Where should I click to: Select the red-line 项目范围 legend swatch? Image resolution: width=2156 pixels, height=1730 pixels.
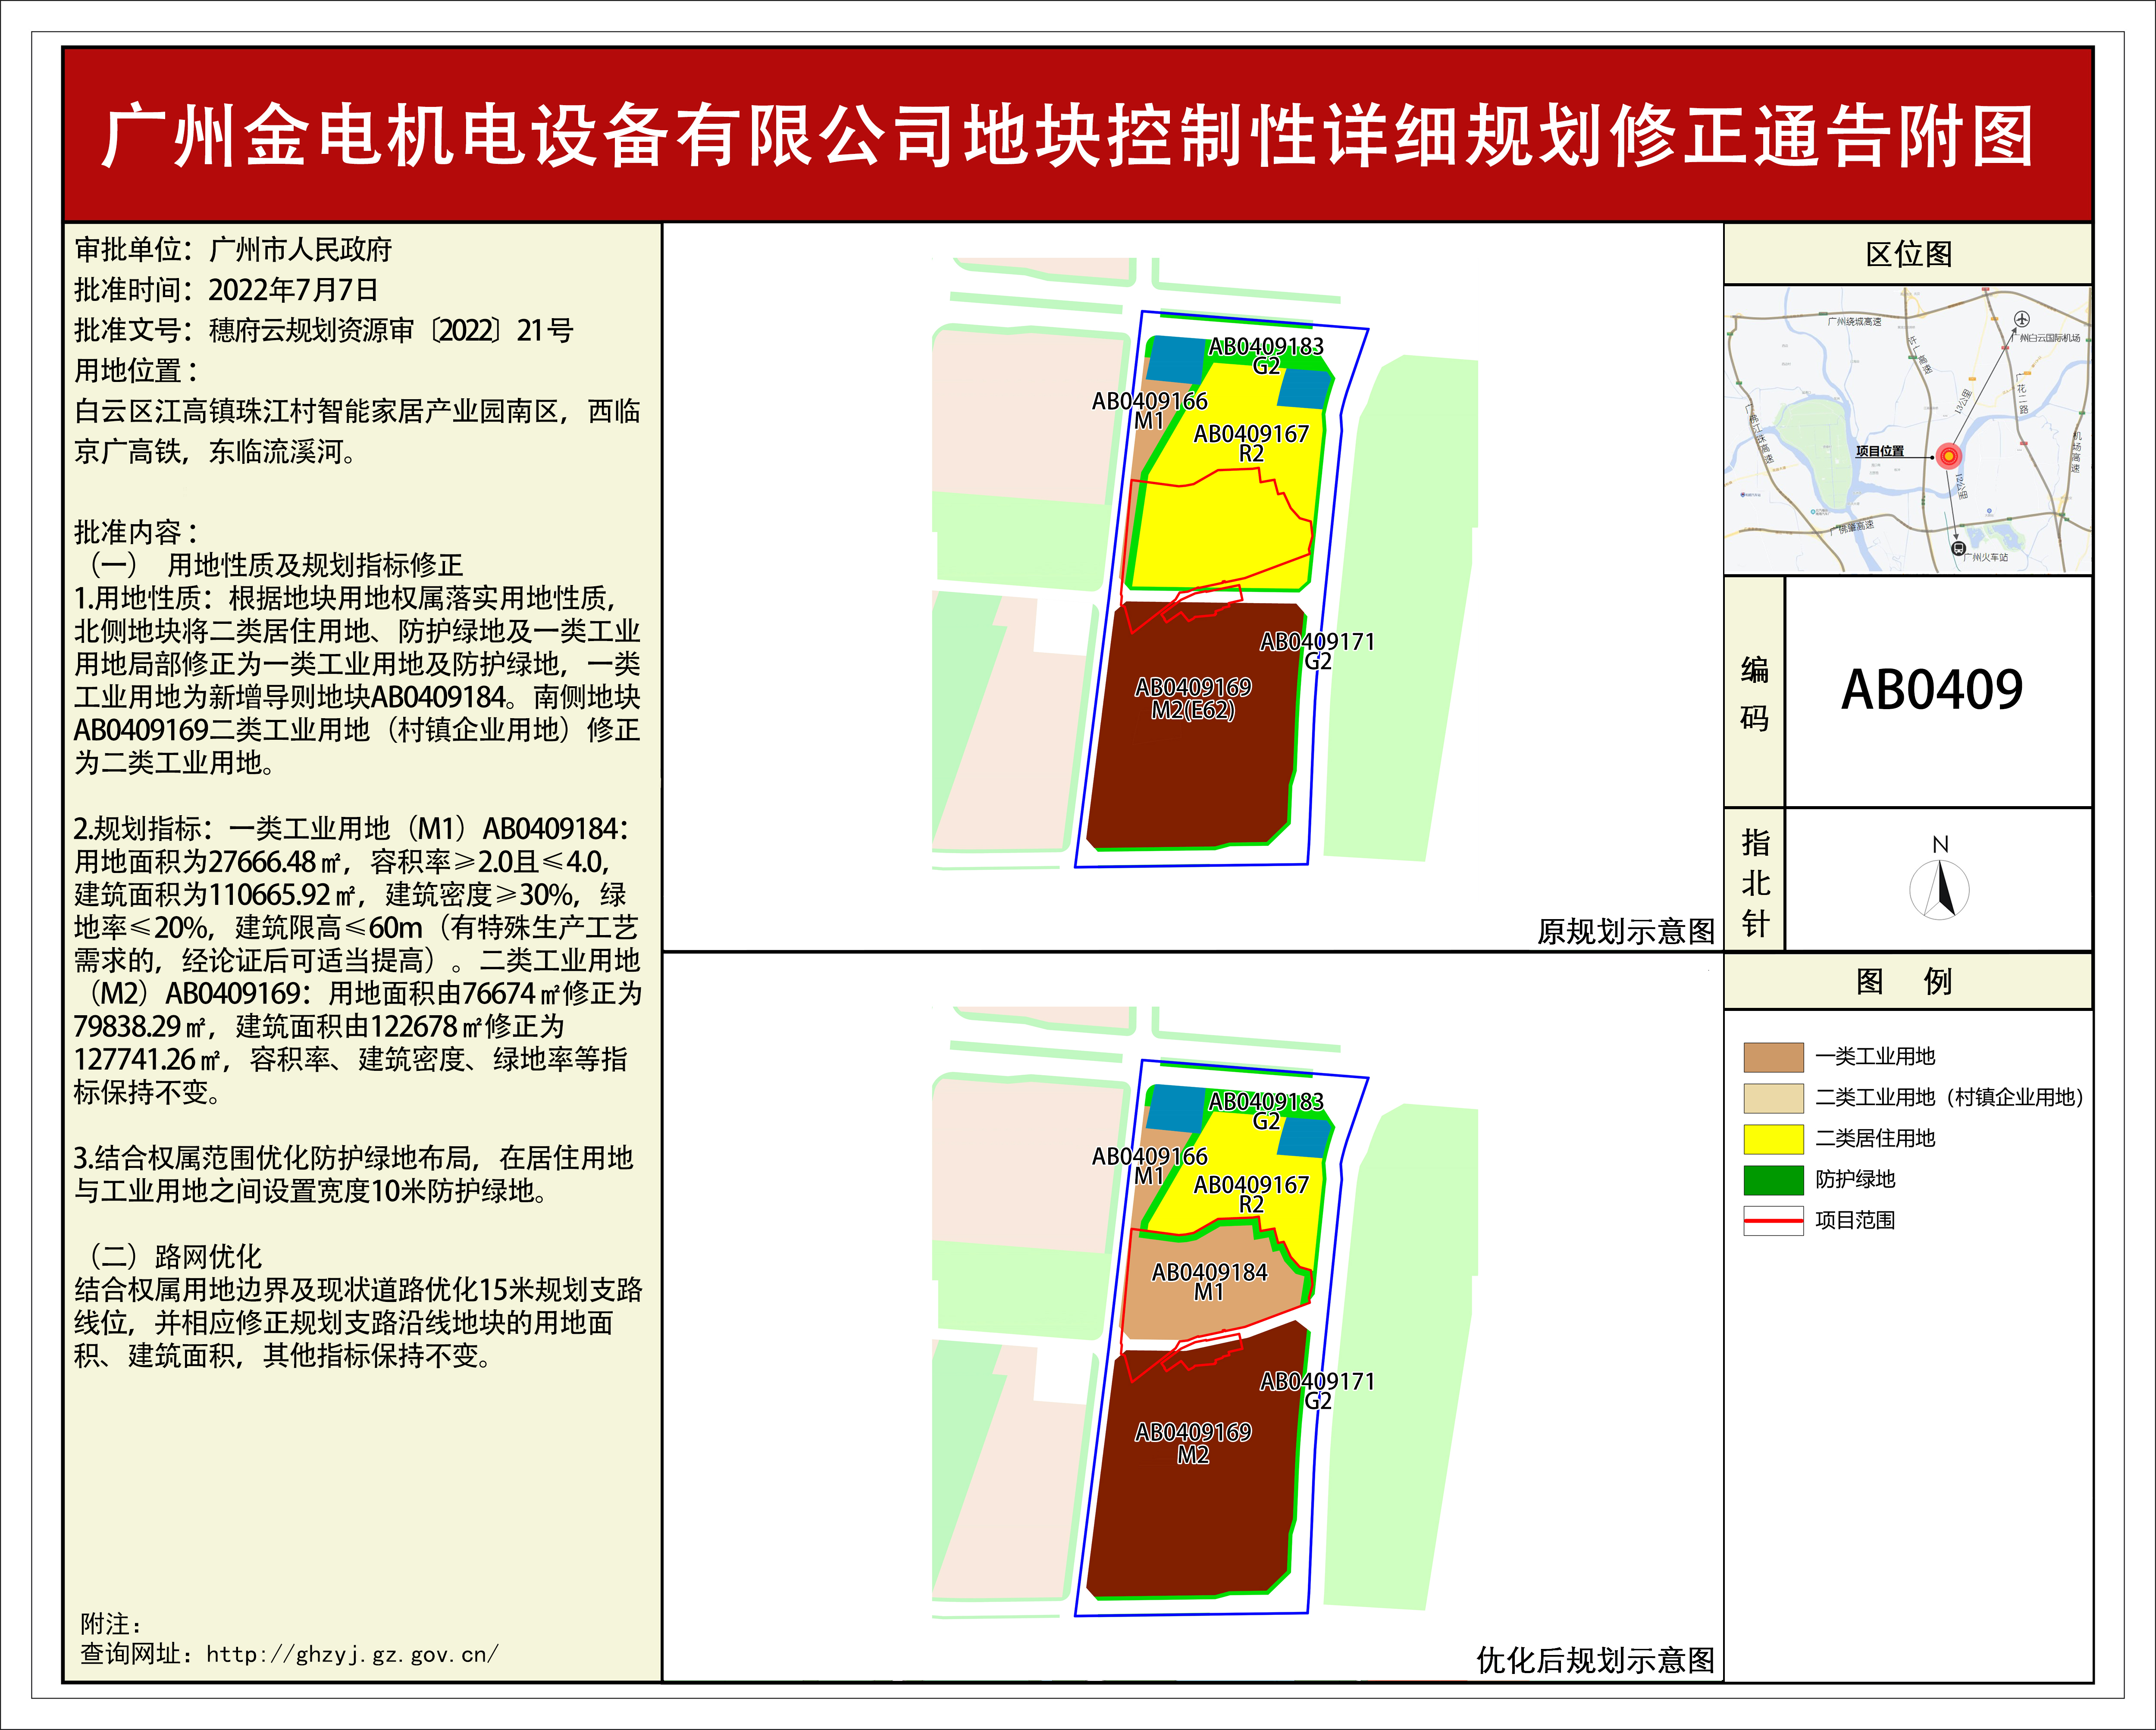pyautogui.click(x=1773, y=1221)
